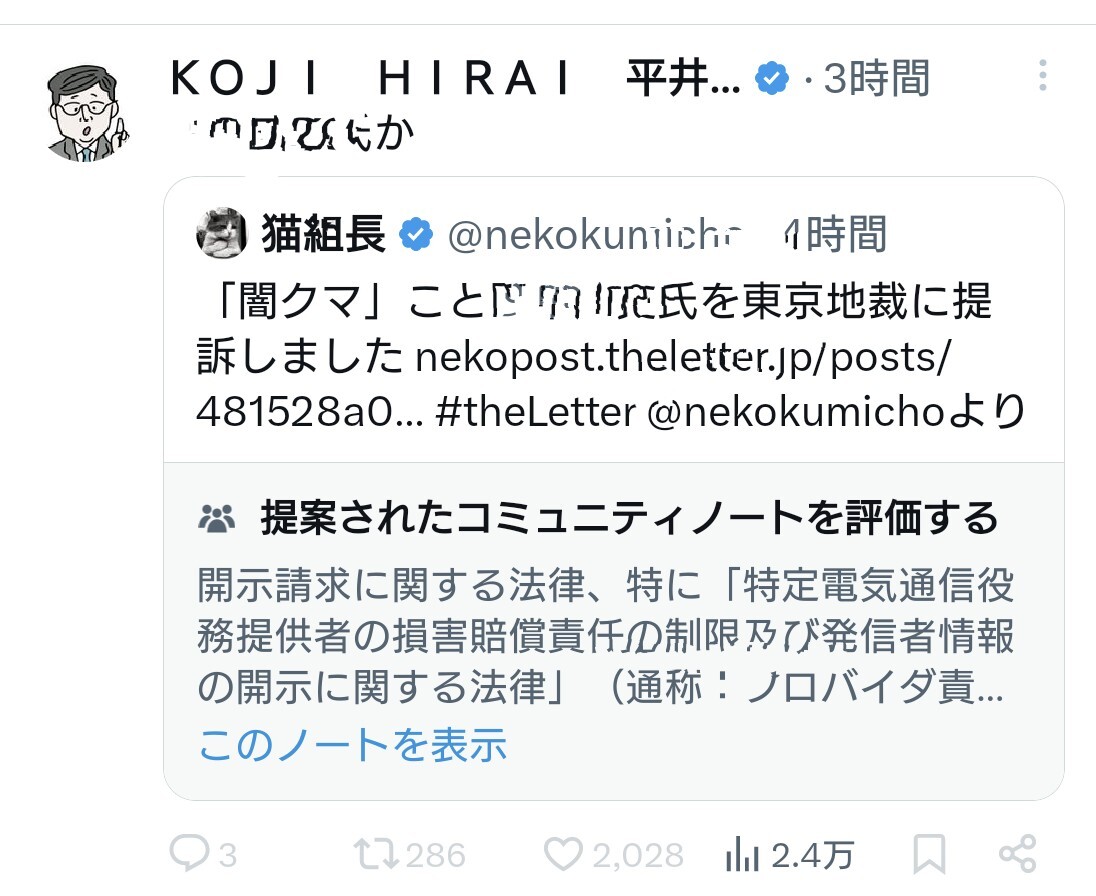Open 提案されたコミュニティノートを評価する heading
This screenshot has width=1096, height=896.
(629, 517)
